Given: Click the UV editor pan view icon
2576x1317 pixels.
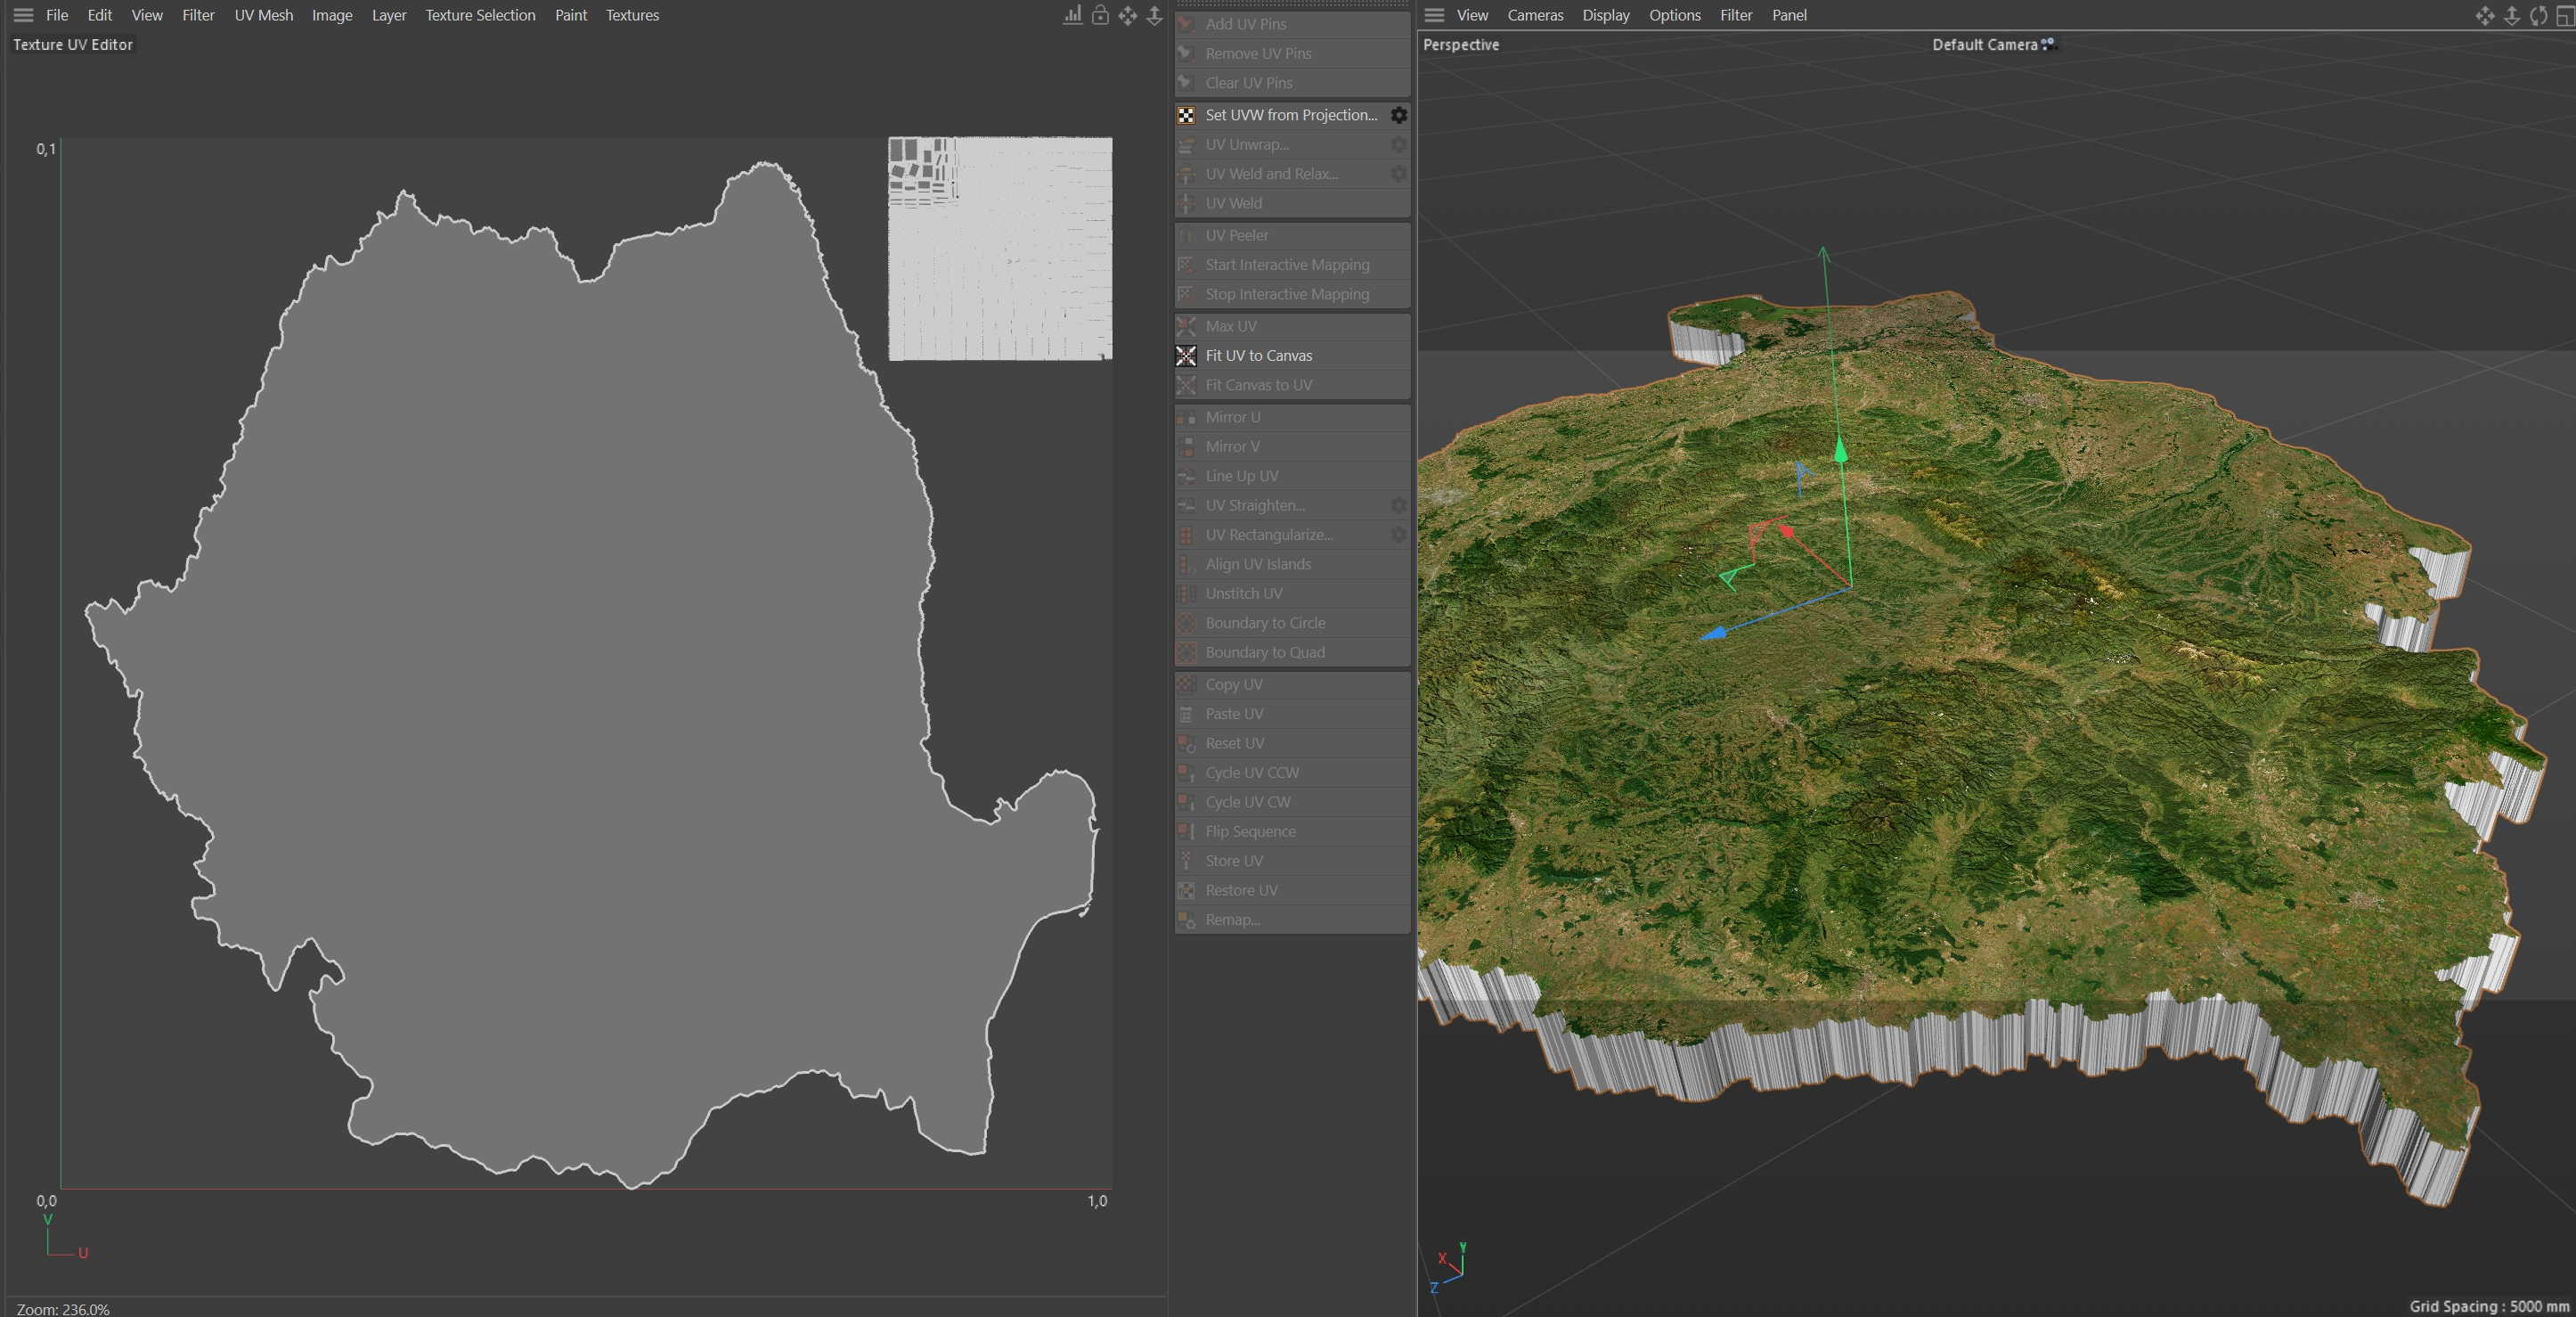Looking at the screenshot, I should (1127, 15).
